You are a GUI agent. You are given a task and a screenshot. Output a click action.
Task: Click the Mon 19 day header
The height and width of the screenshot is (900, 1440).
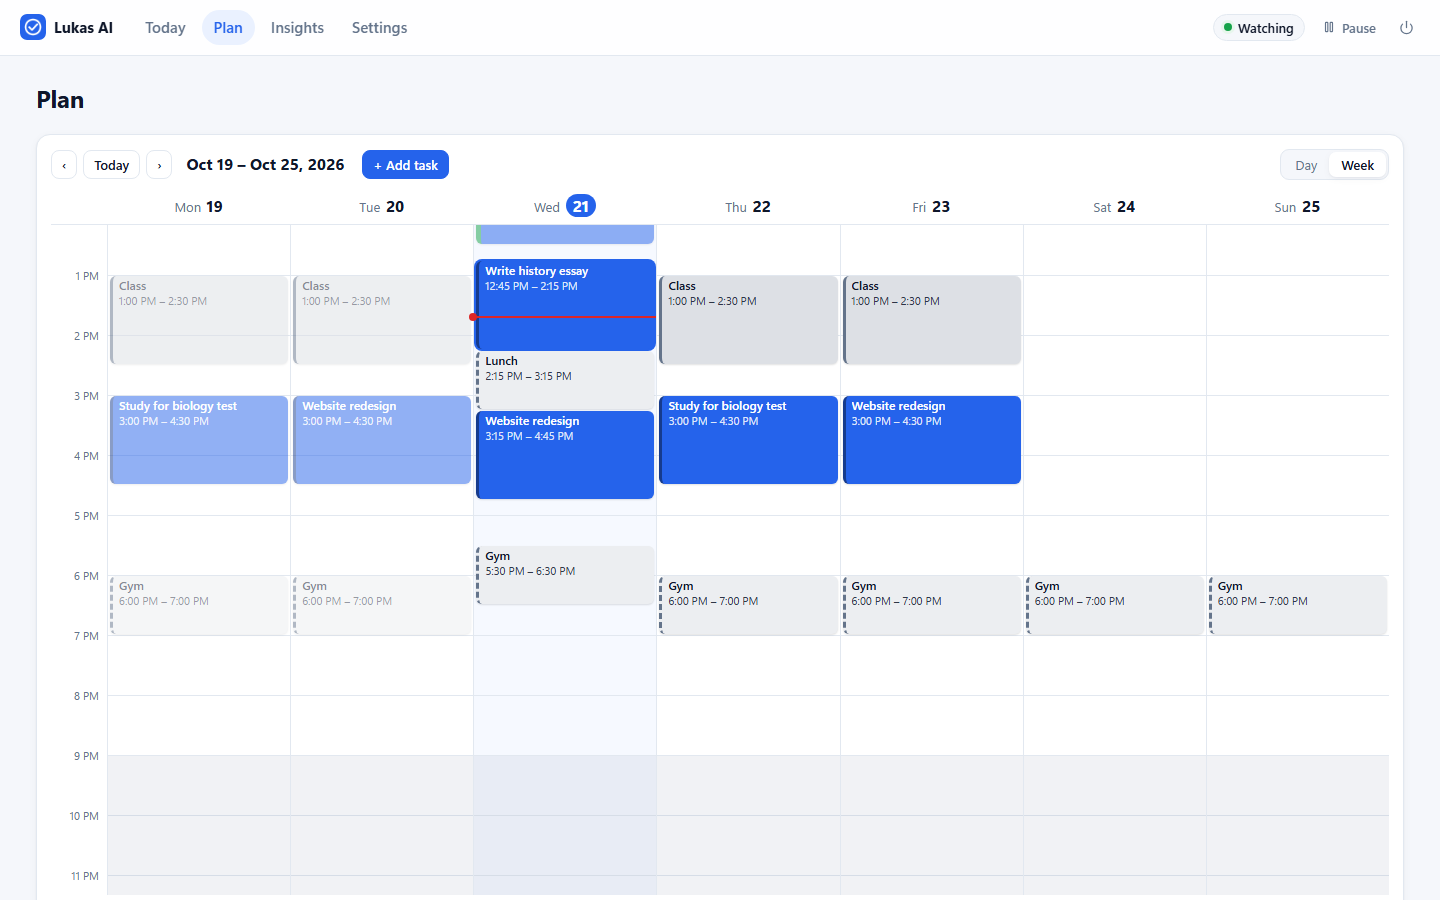pyautogui.click(x=199, y=207)
